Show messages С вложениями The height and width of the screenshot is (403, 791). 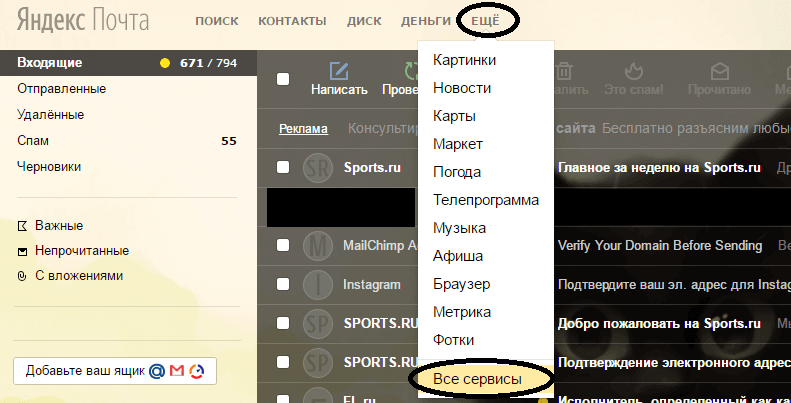pyautogui.click(x=79, y=276)
